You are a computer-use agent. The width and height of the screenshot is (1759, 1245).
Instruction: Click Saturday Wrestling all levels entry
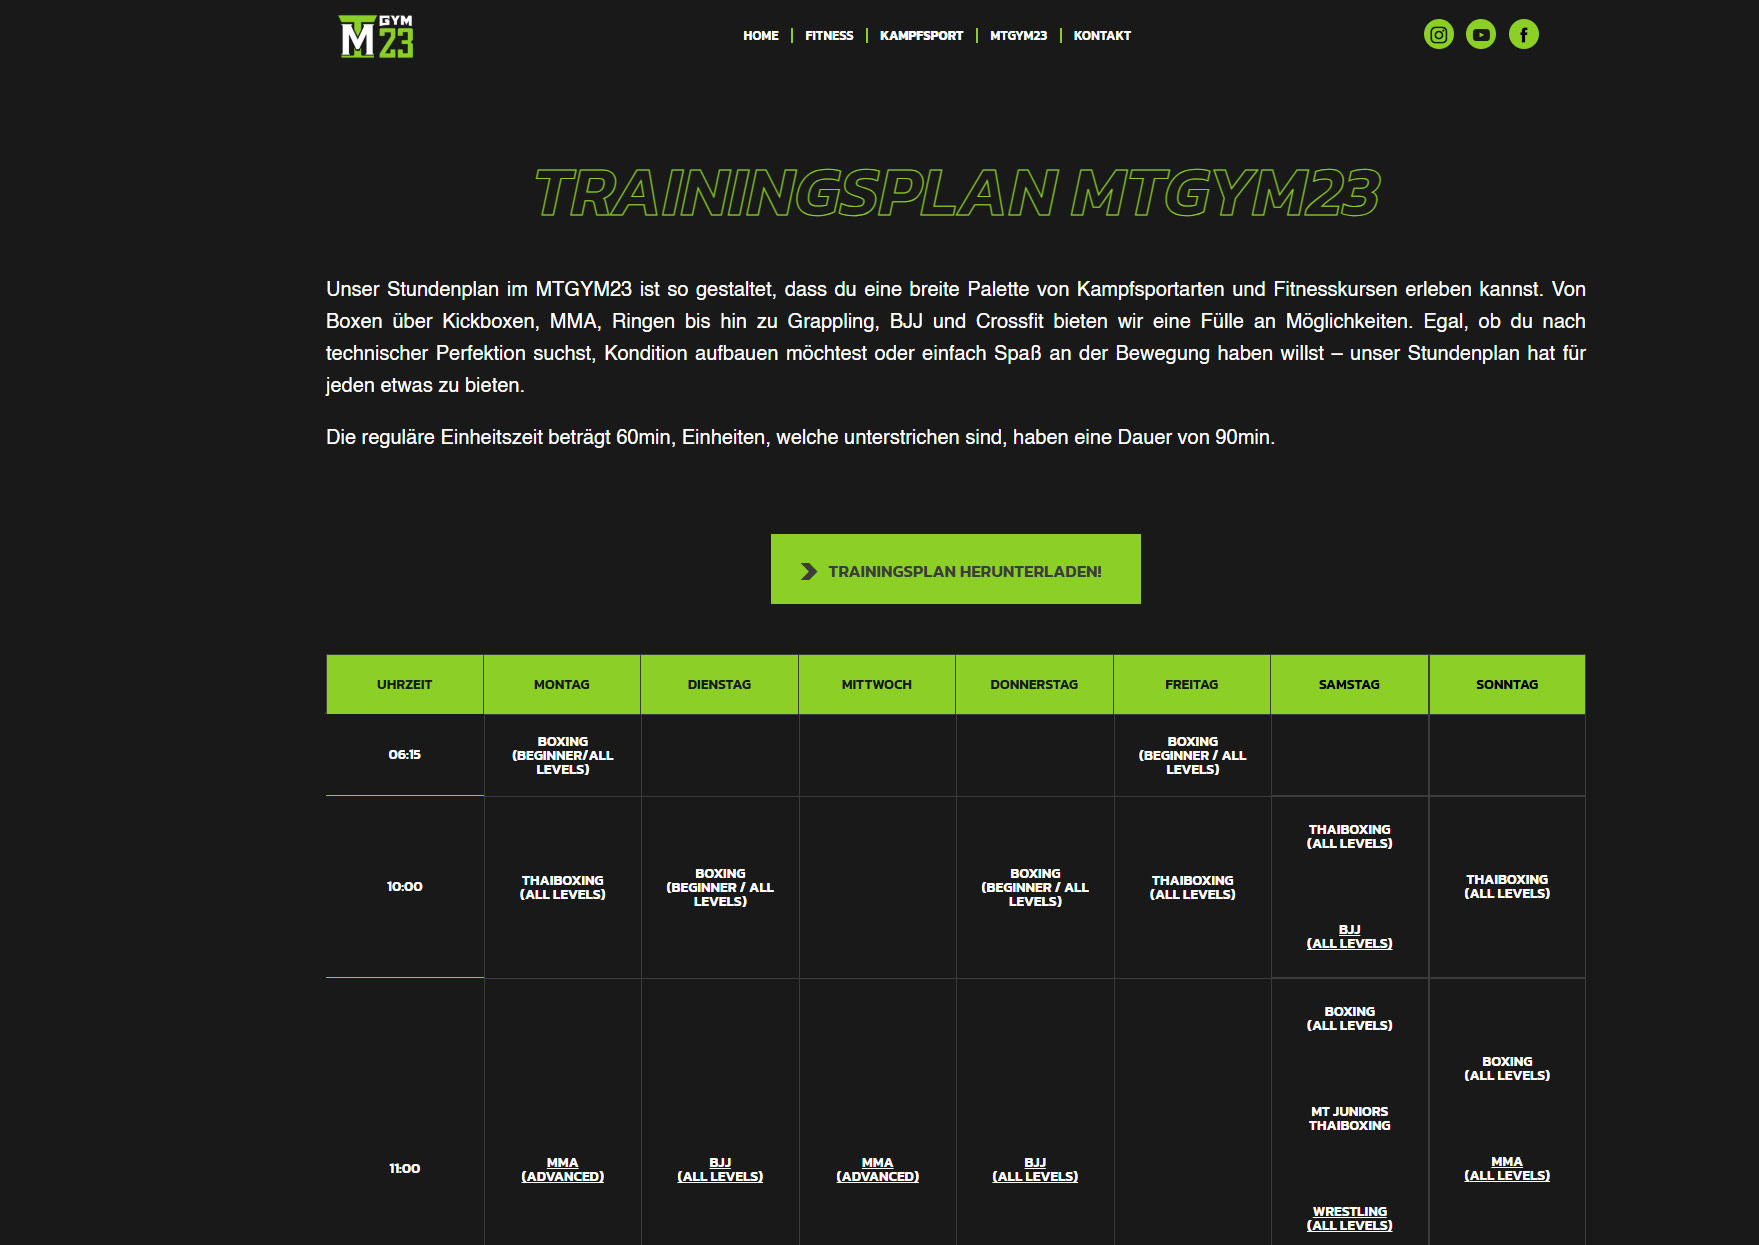pyautogui.click(x=1349, y=1218)
